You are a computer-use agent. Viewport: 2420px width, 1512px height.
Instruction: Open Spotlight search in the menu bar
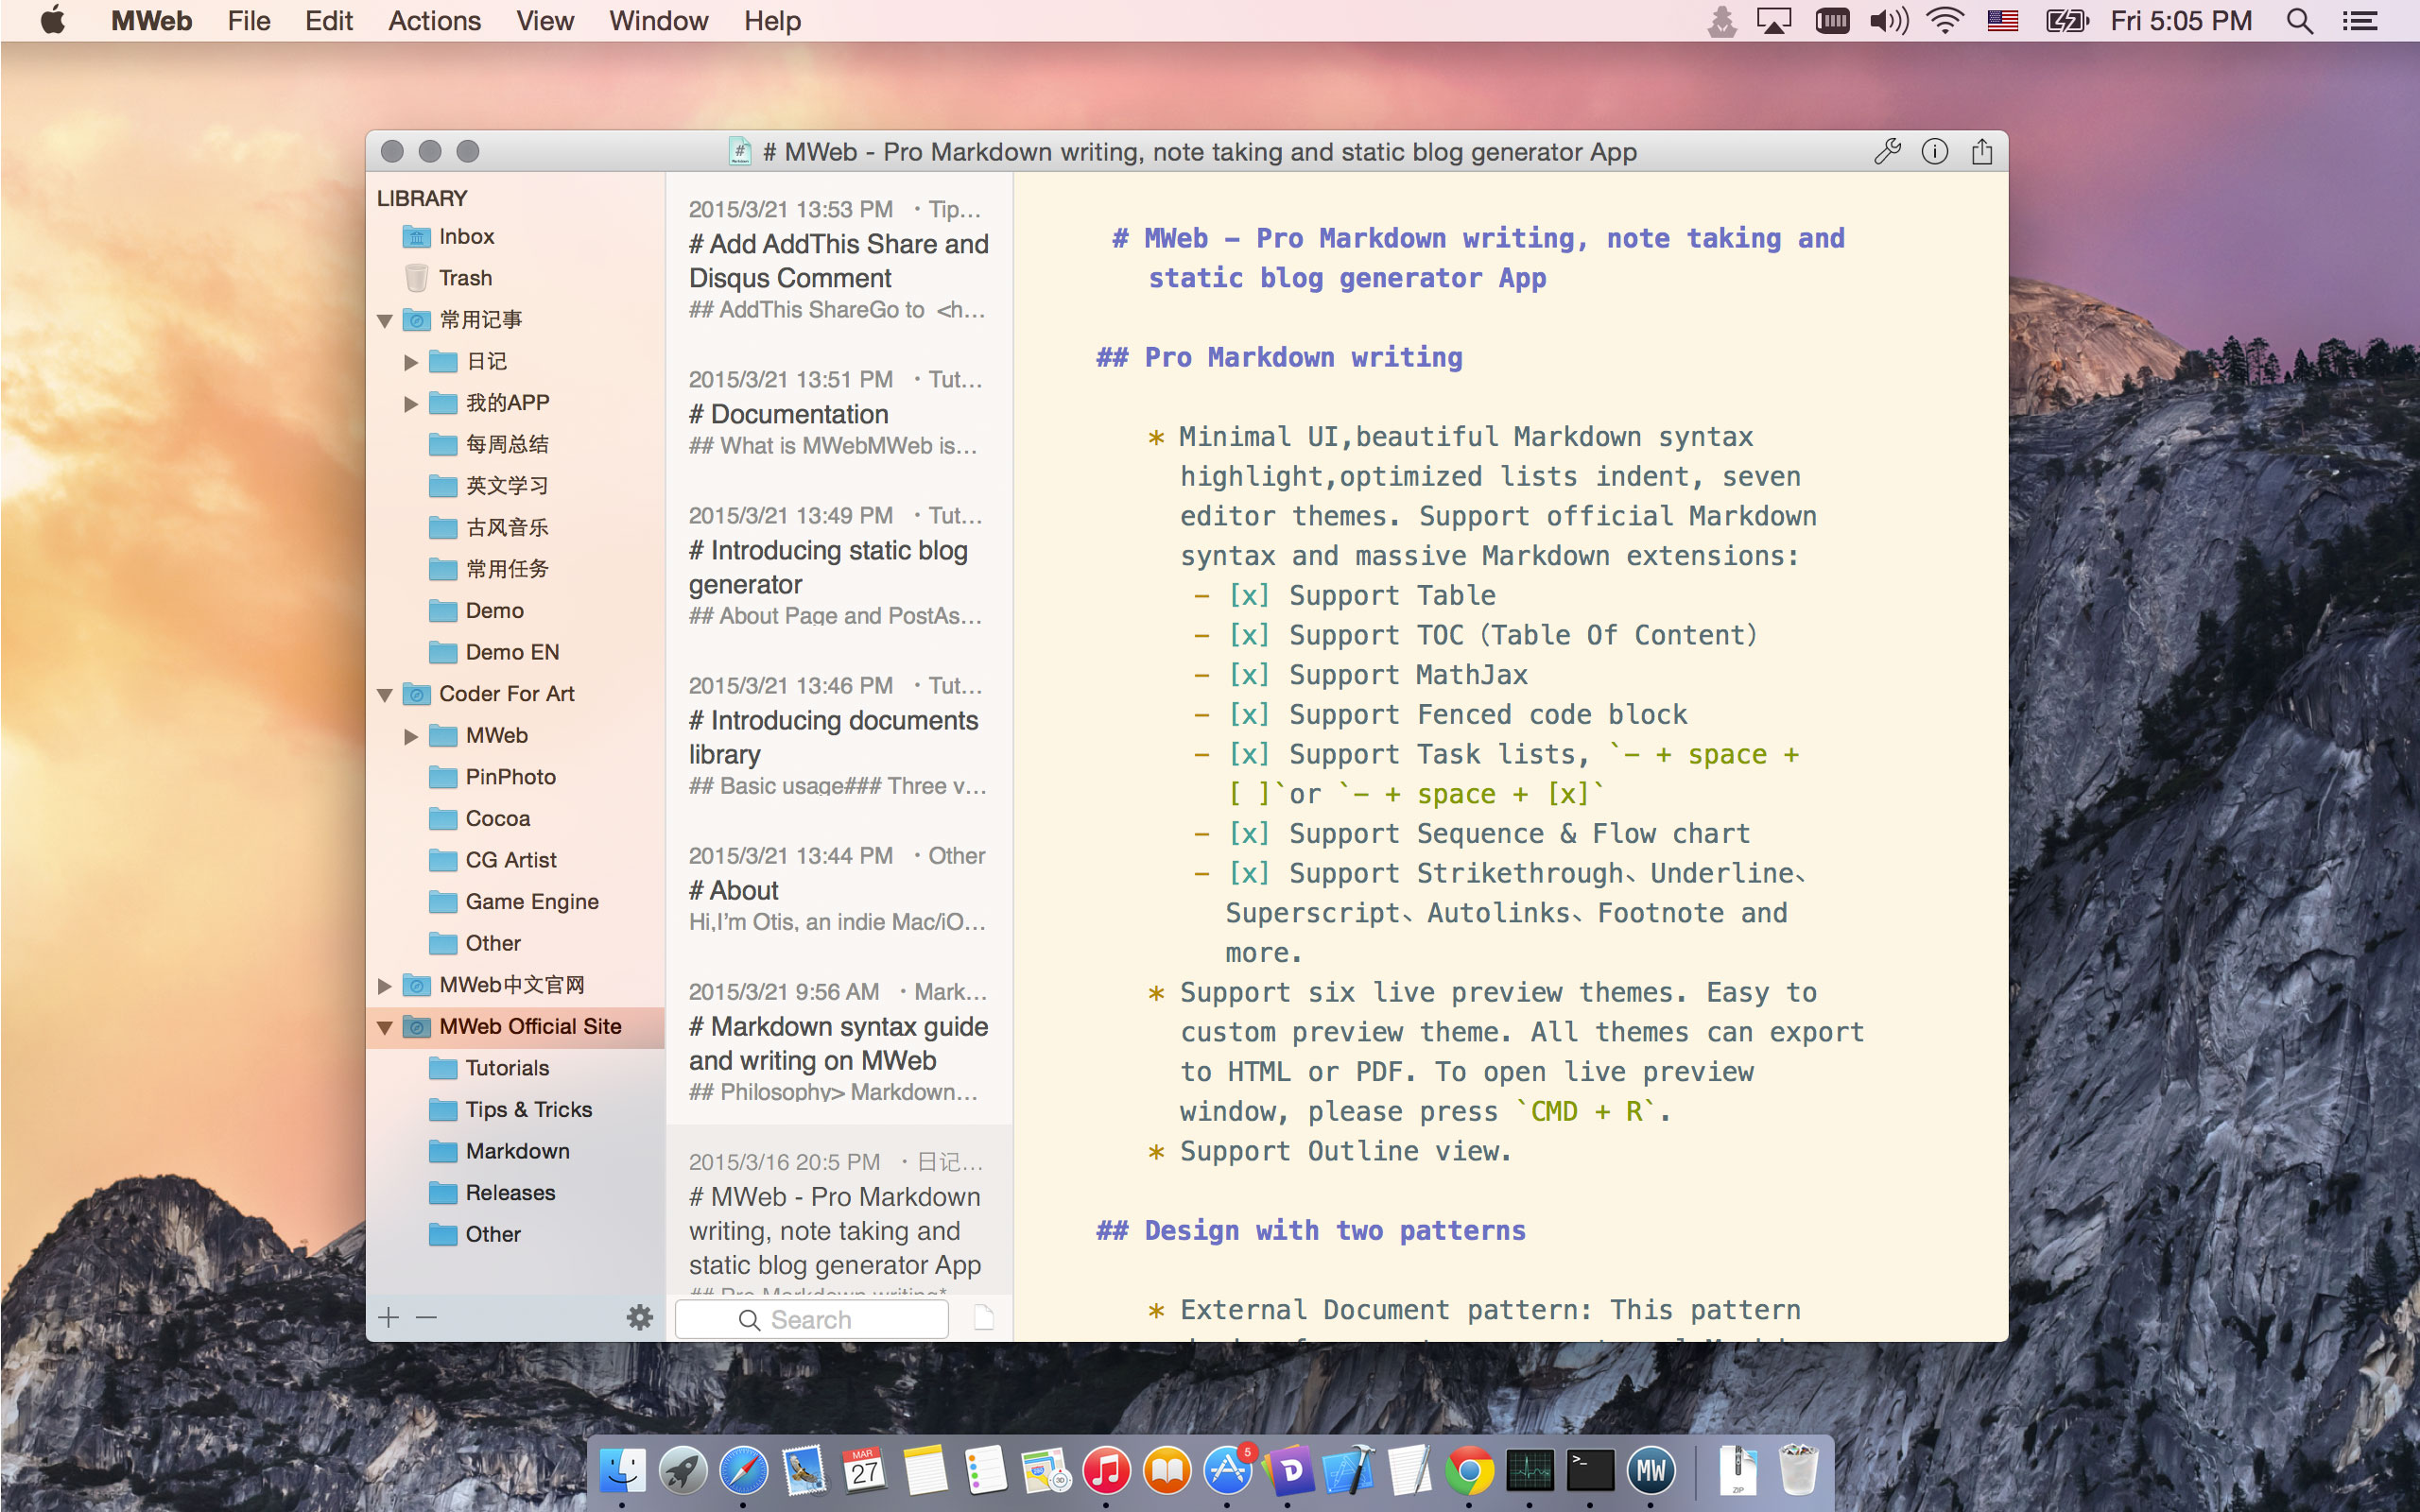point(2299,21)
